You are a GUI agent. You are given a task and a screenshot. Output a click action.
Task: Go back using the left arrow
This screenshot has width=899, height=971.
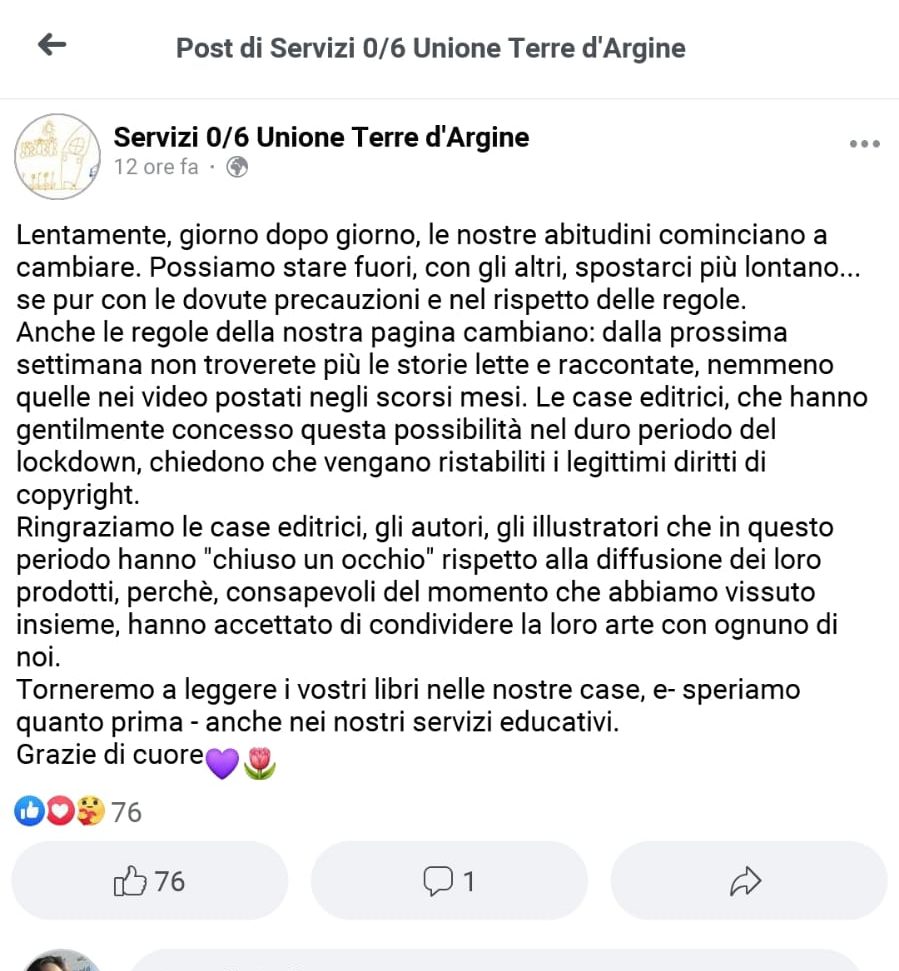tap(52, 45)
